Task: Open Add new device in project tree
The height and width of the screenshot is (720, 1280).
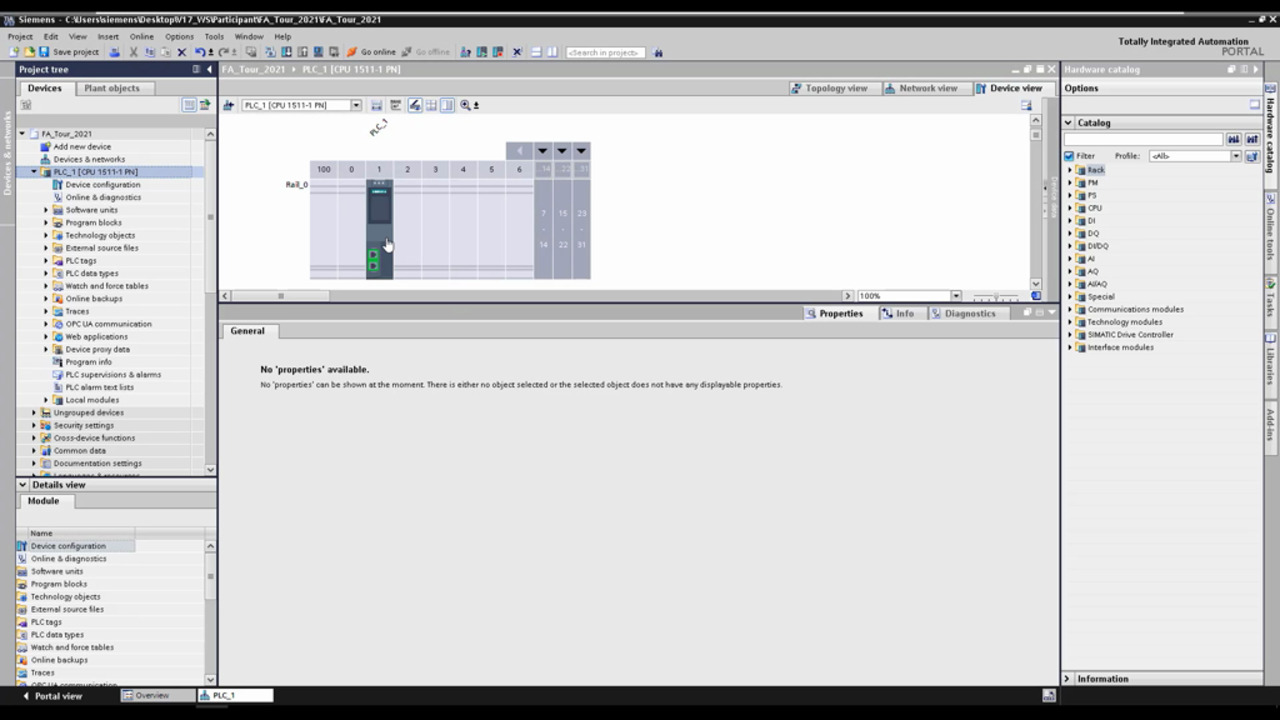Action: pyautogui.click(x=81, y=146)
